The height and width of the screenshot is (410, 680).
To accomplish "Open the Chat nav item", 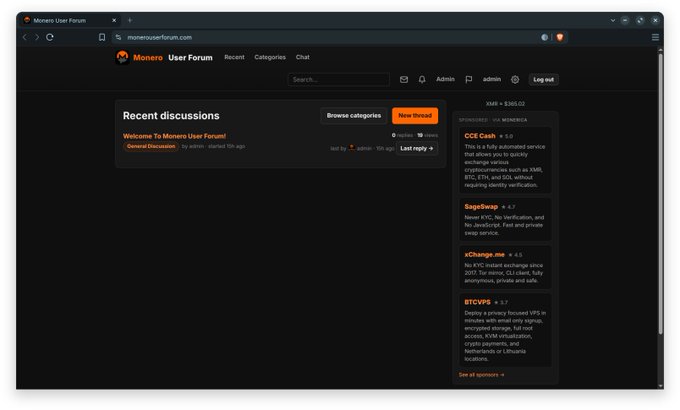I will pos(302,57).
